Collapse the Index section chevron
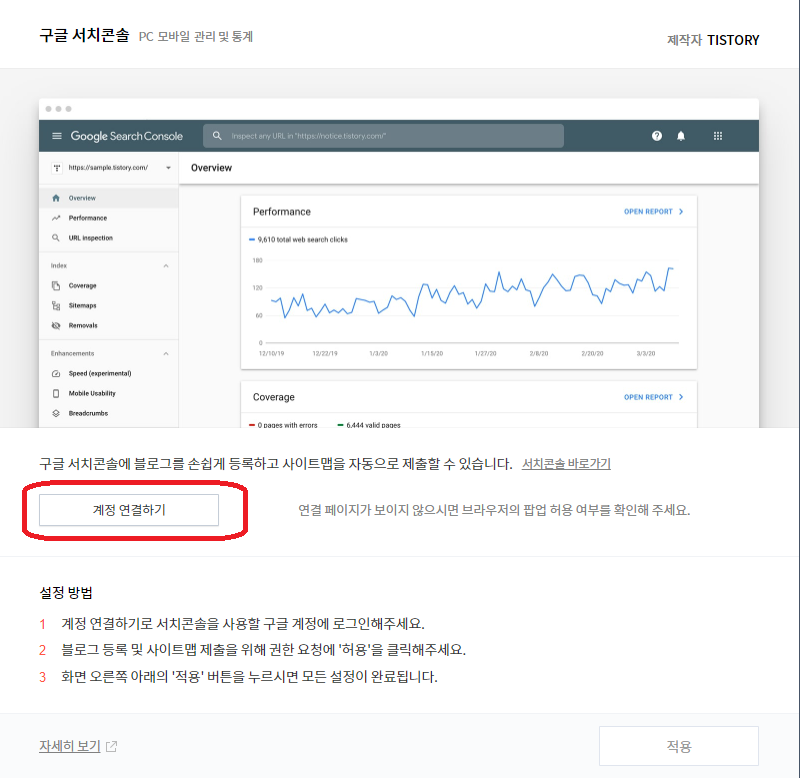This screenshot has height=778, width=800. click(x=166, y=266)
